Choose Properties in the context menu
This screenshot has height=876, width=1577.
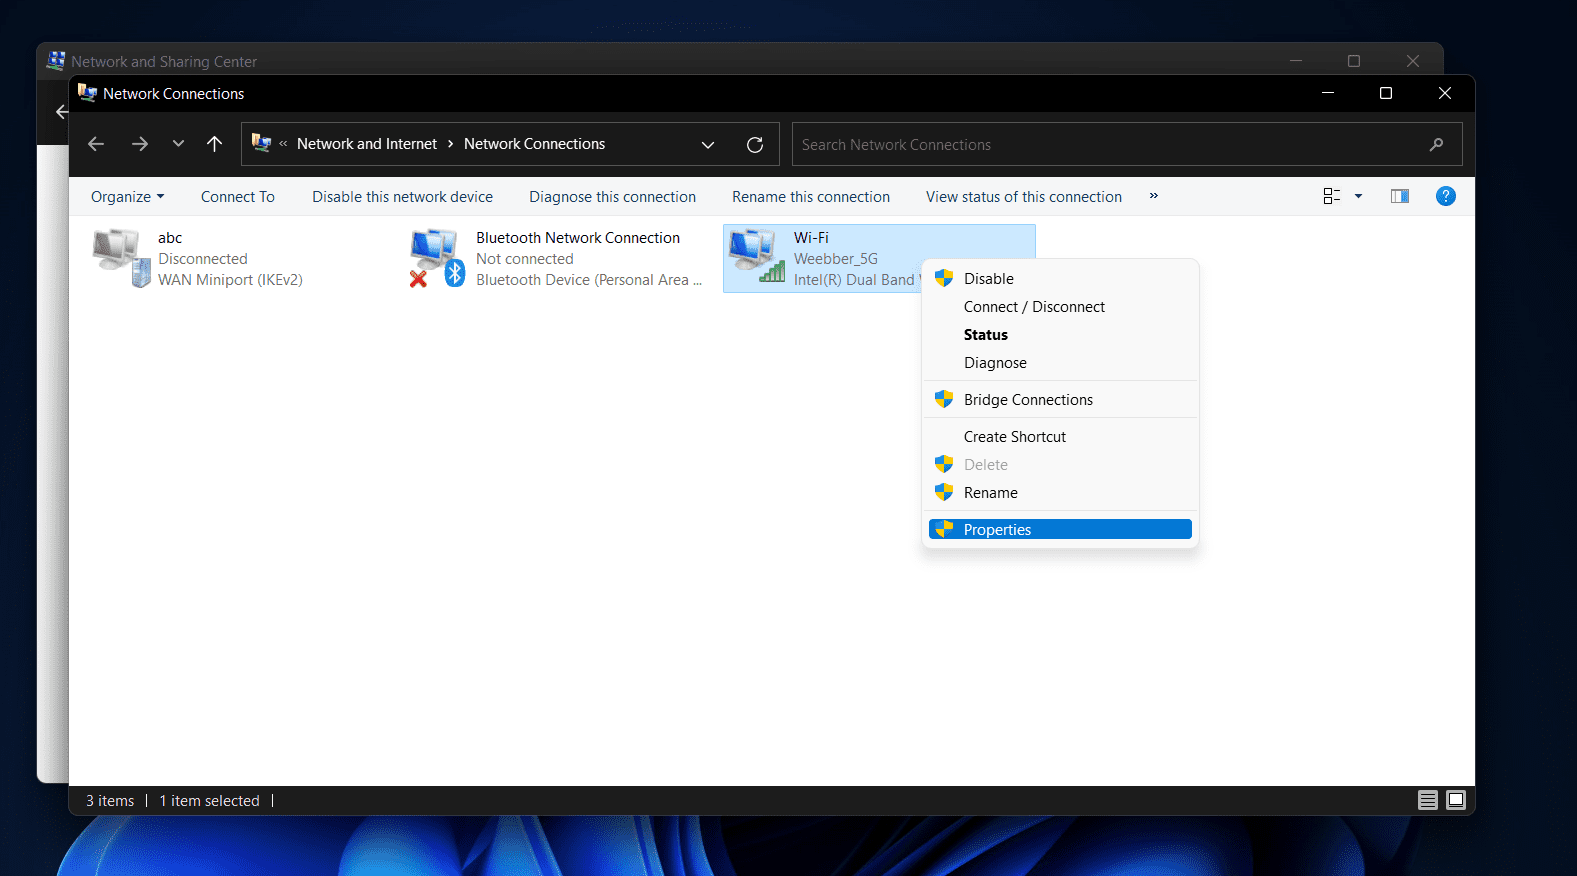[x=1060, y=529]
